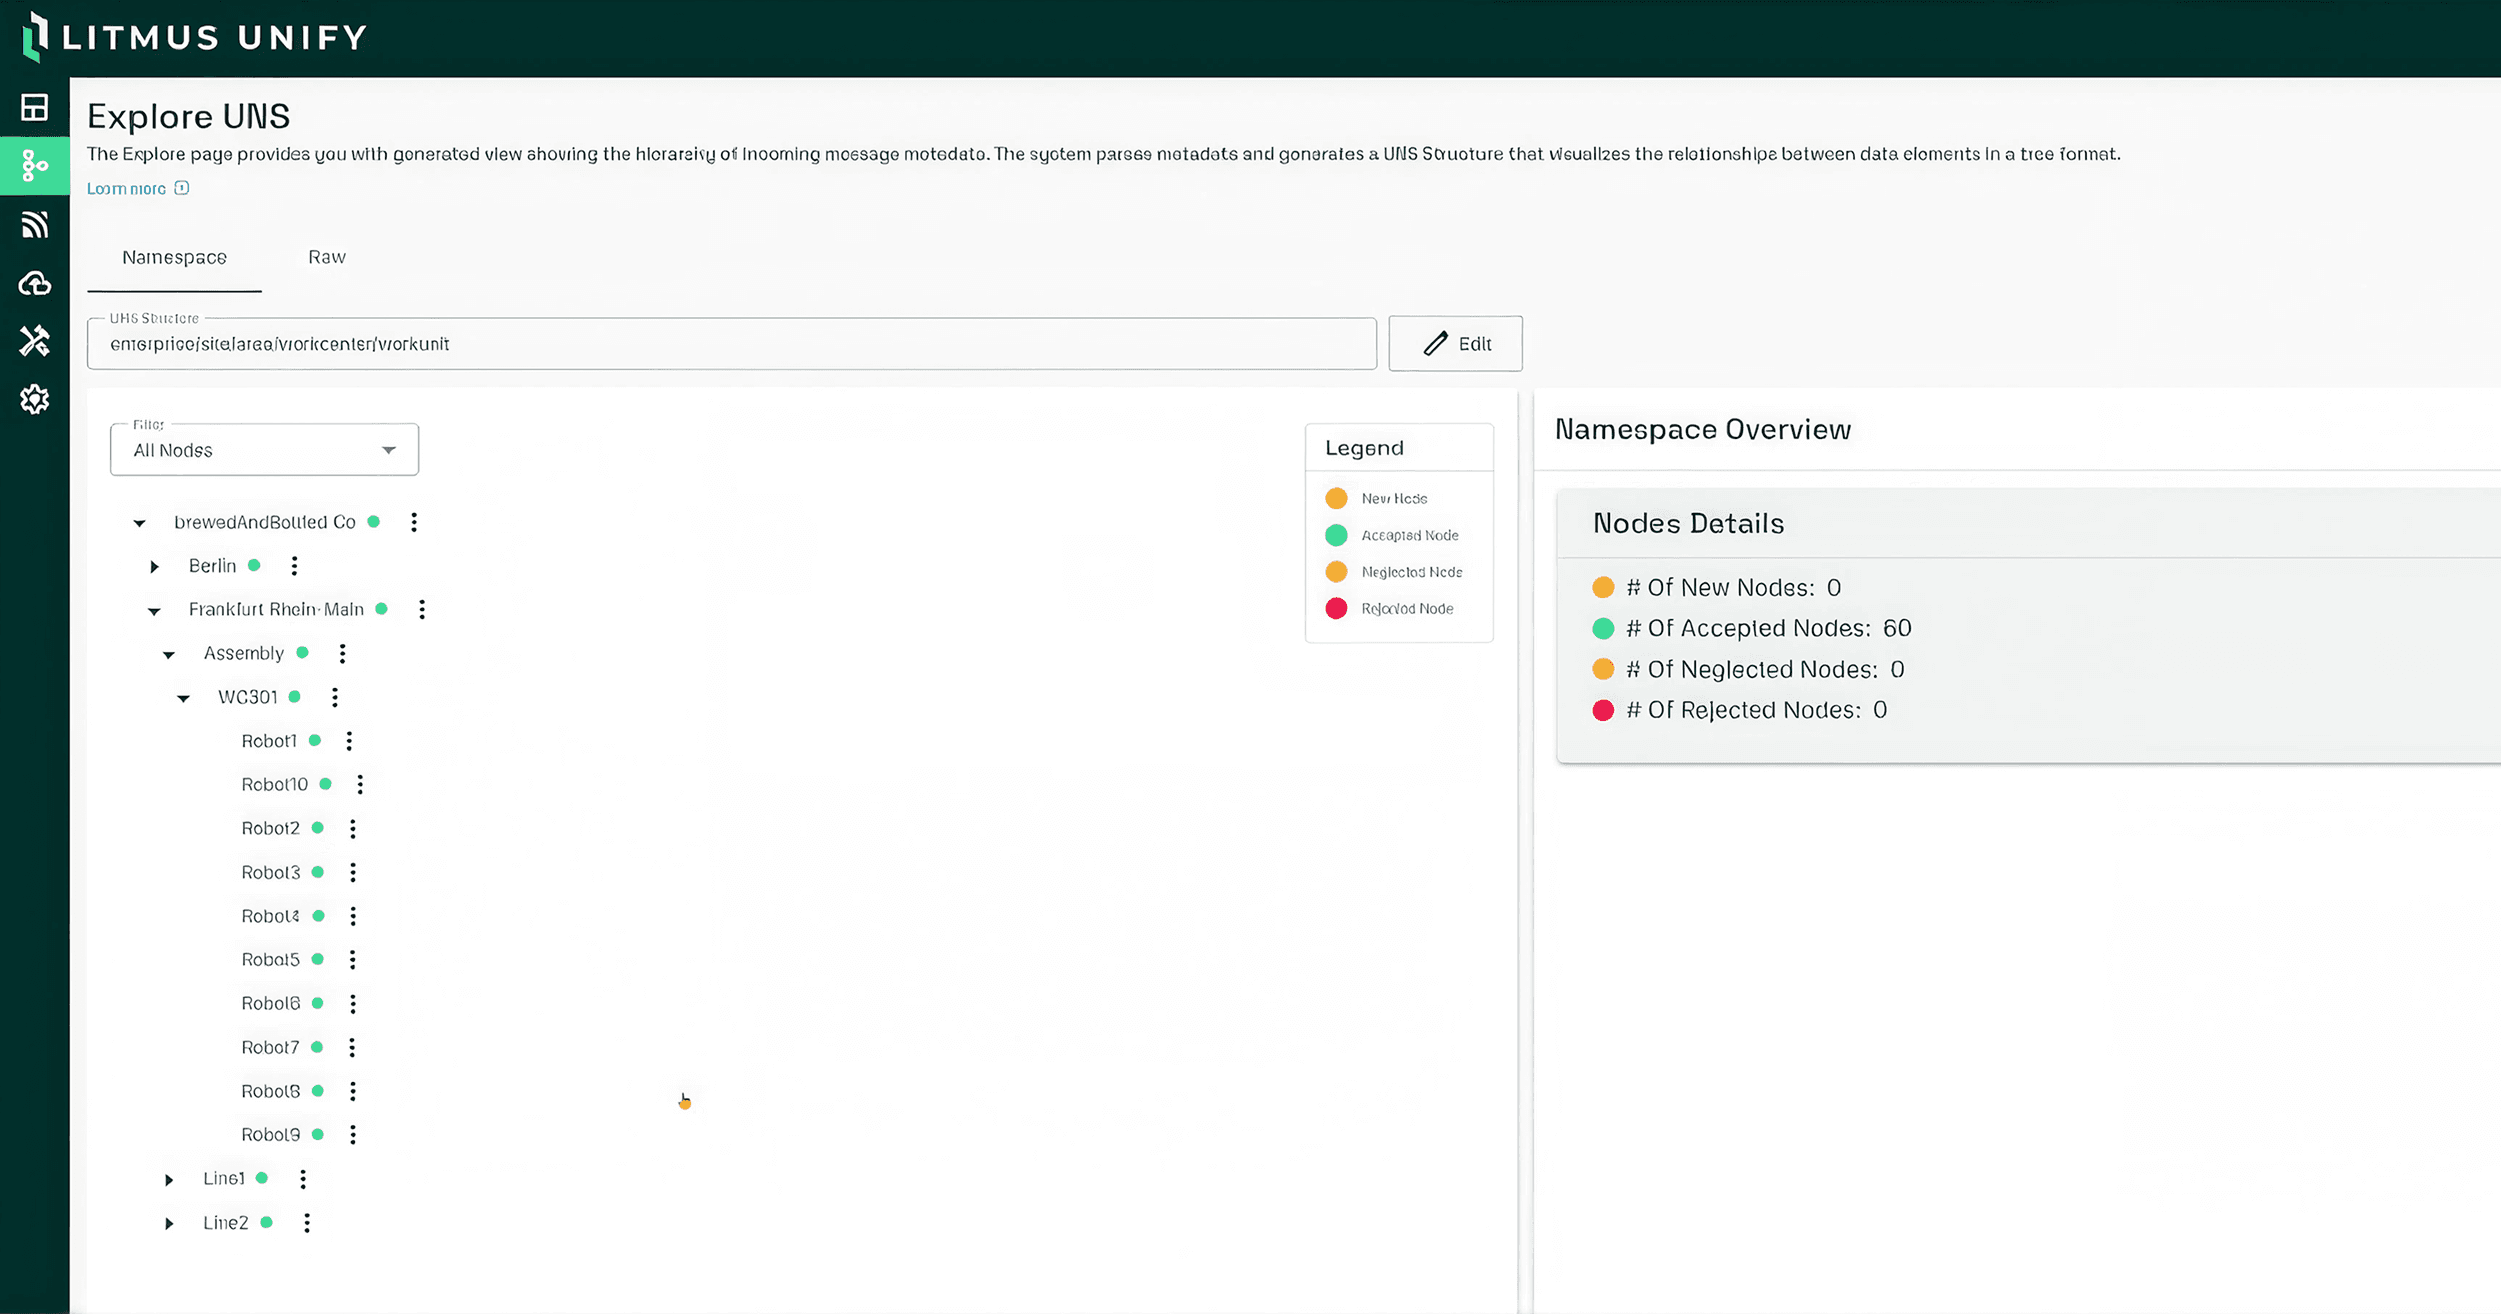Open more options for brewedAndBottled Co
The height and width of the screenshot is (1314, 2501).
tap(414, 522)
